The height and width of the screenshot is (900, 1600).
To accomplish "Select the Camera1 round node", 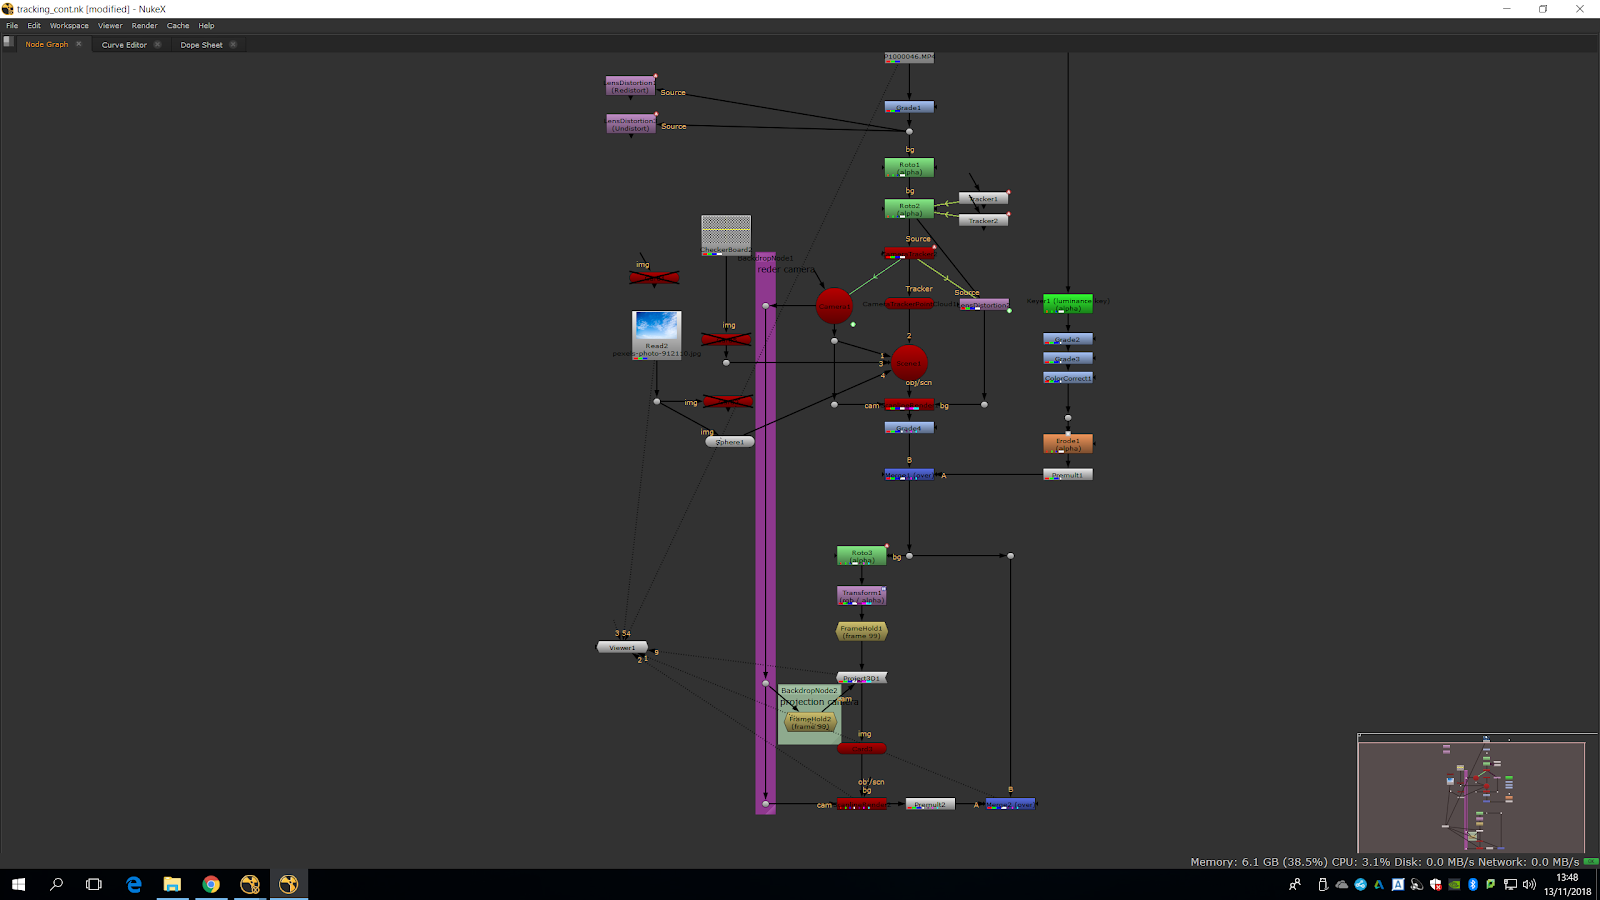I will click(834, 306).
